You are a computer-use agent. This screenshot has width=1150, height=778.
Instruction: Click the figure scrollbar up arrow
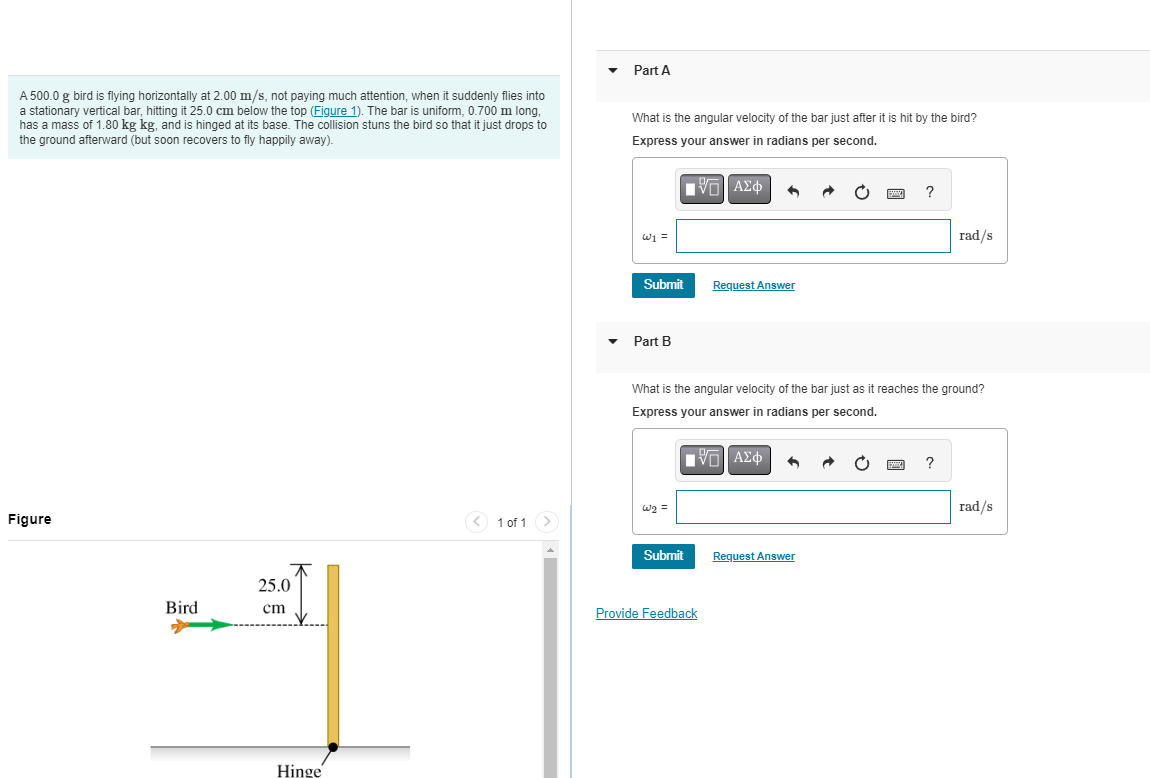point(550,550)
